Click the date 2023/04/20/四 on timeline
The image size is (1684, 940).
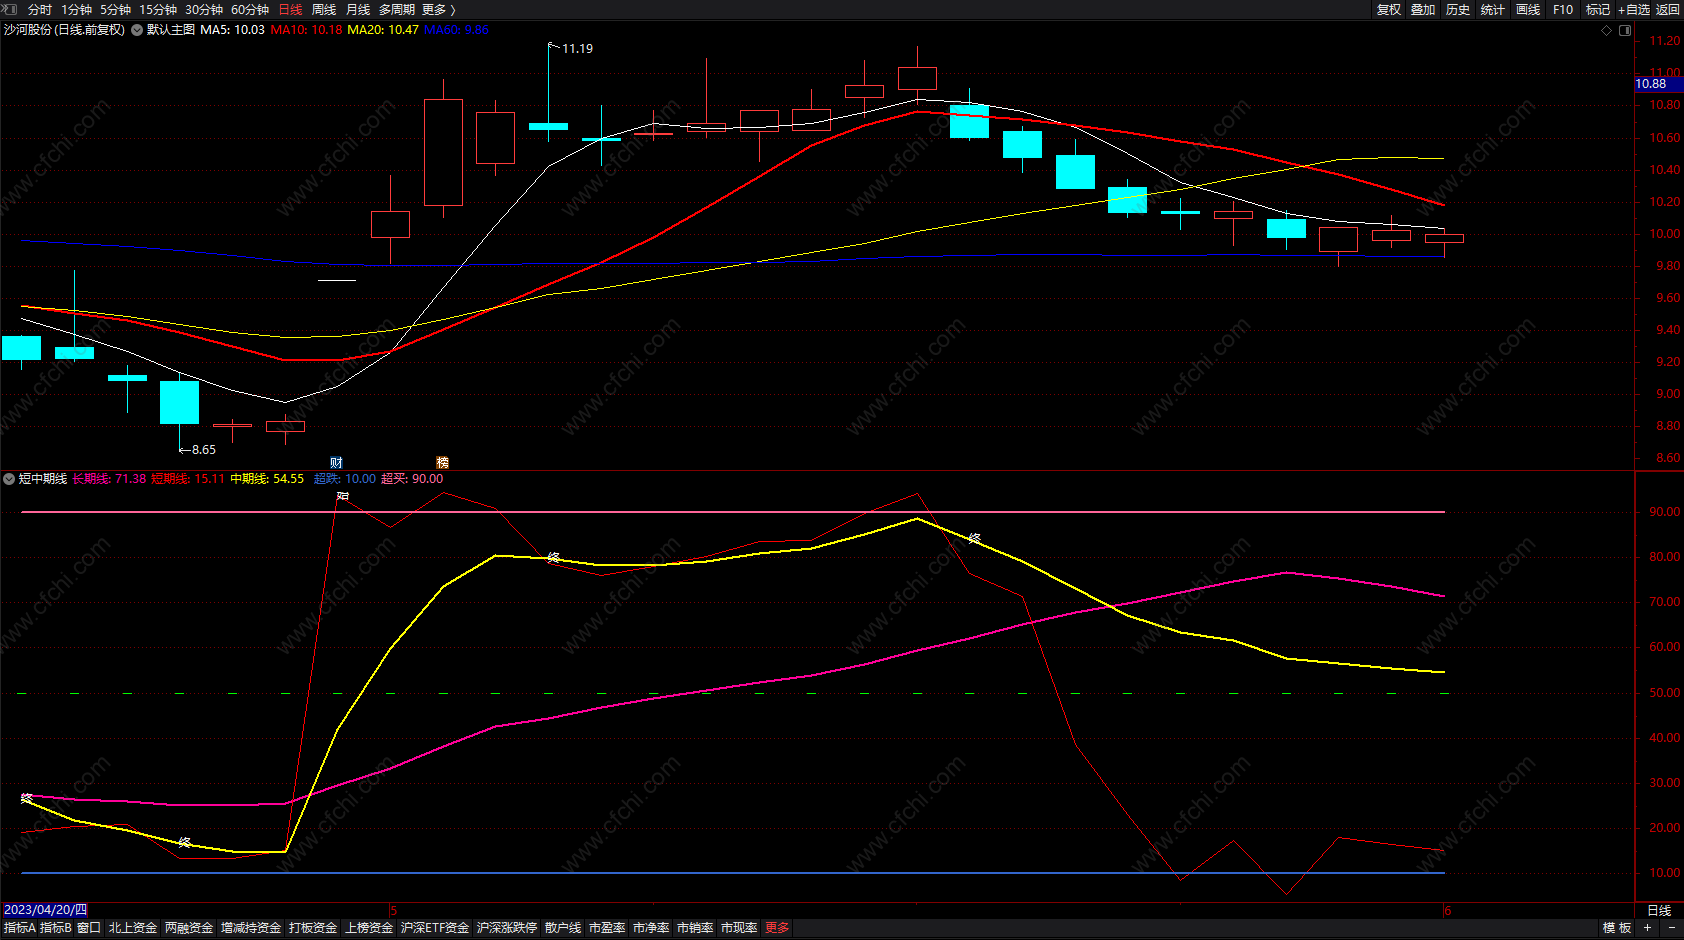pos(45,910)
